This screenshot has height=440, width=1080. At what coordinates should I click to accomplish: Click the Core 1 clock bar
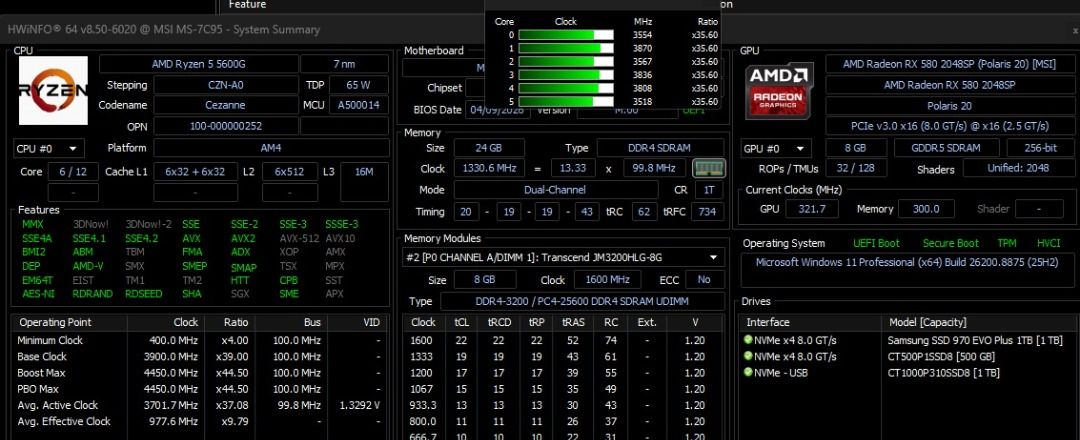click(565, 48)
